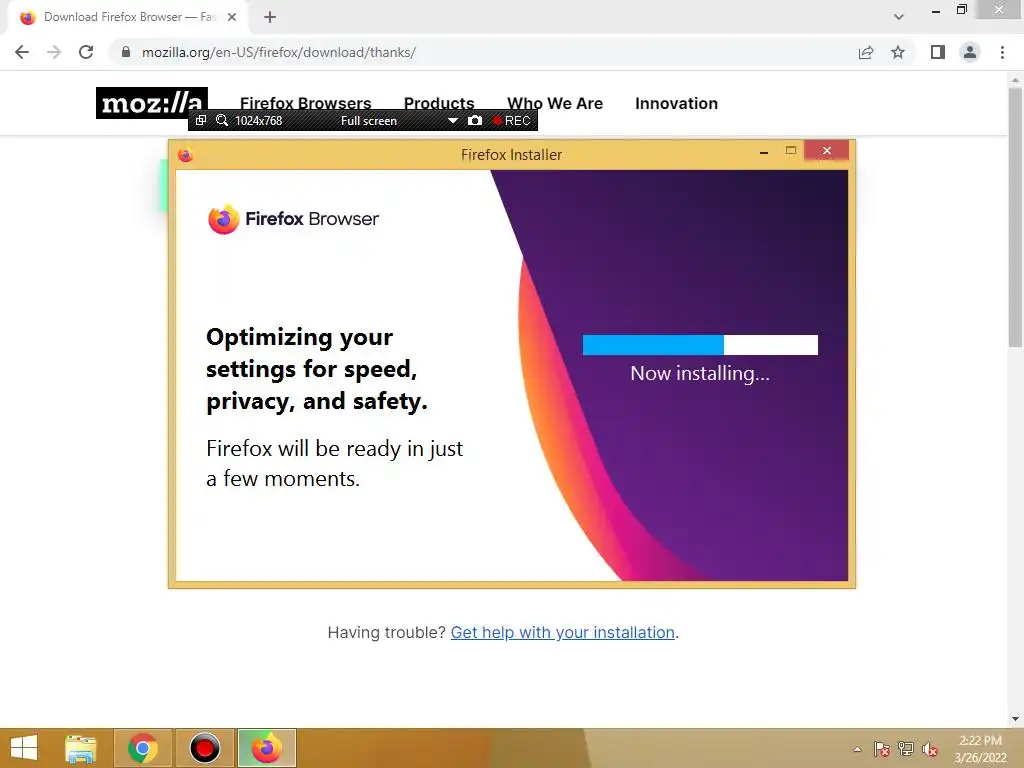Open Who We Are menu

tap(555, 103)
